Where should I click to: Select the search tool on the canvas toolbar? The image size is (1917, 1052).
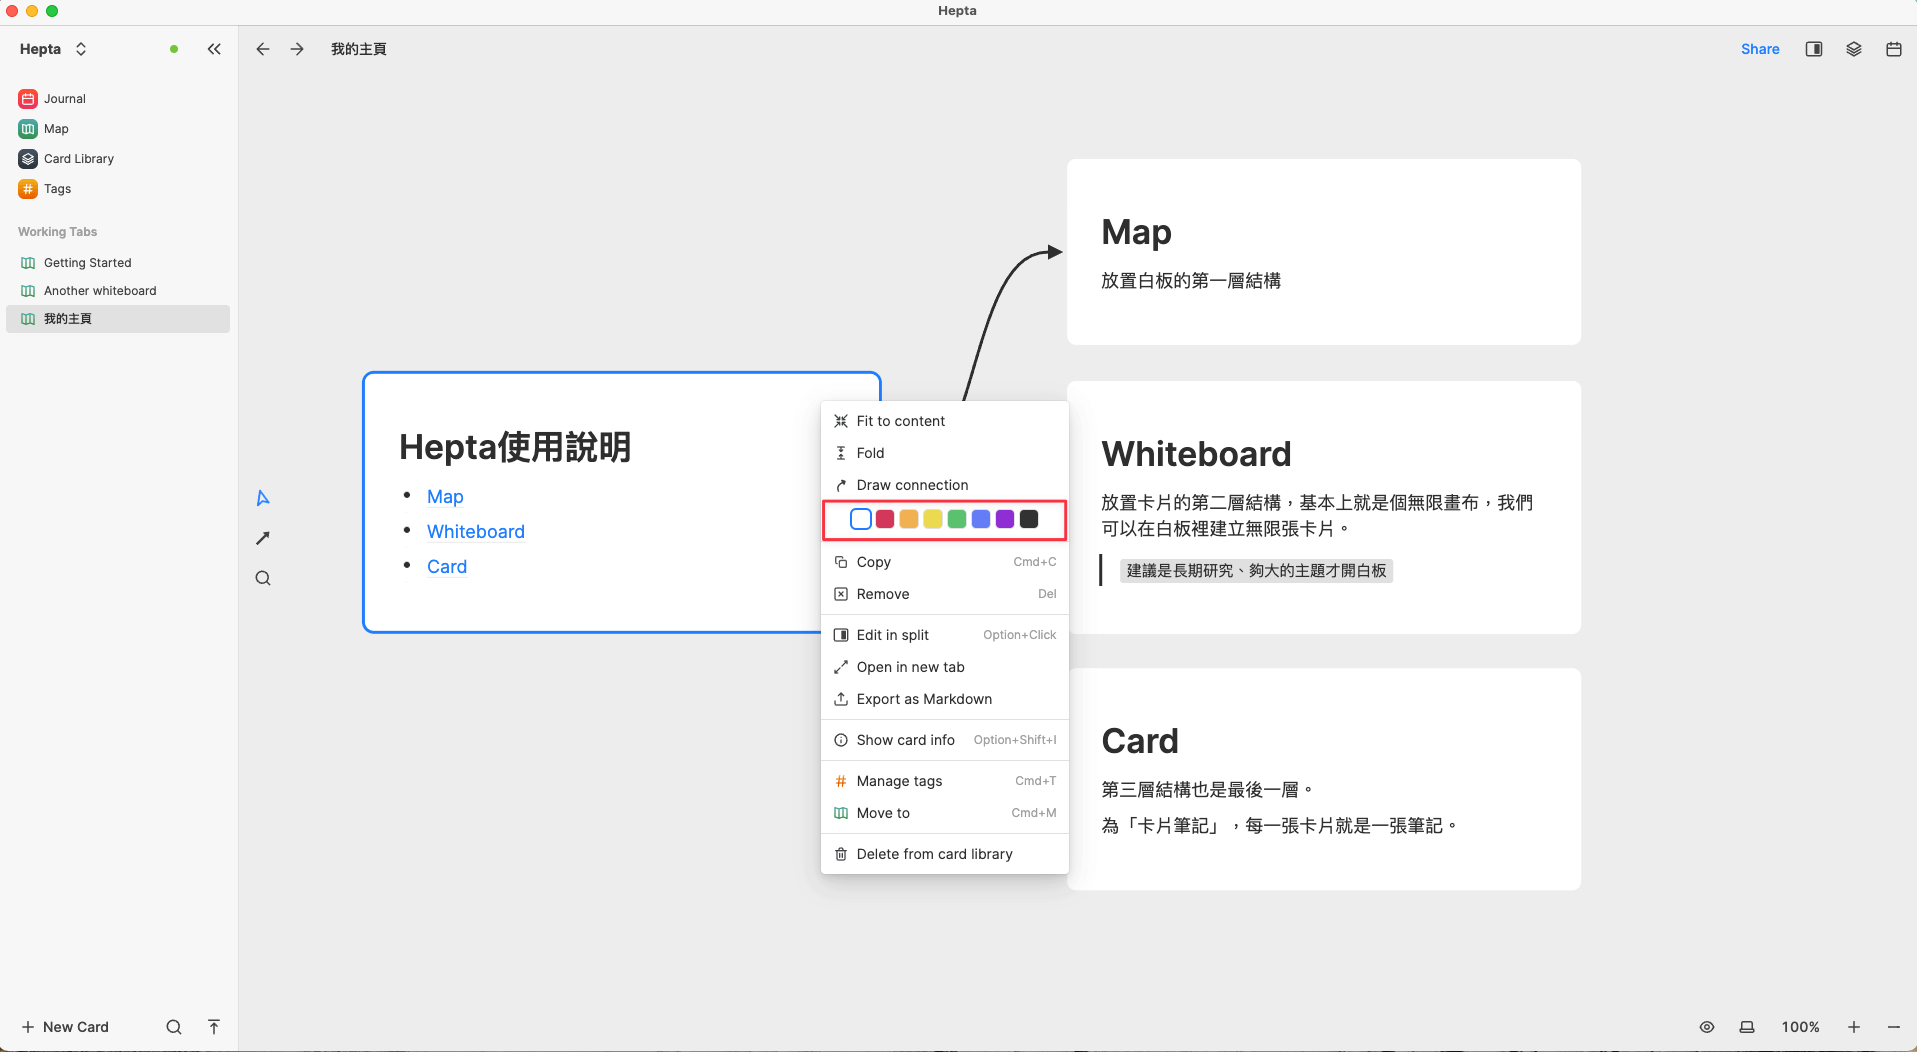point(262,578)
